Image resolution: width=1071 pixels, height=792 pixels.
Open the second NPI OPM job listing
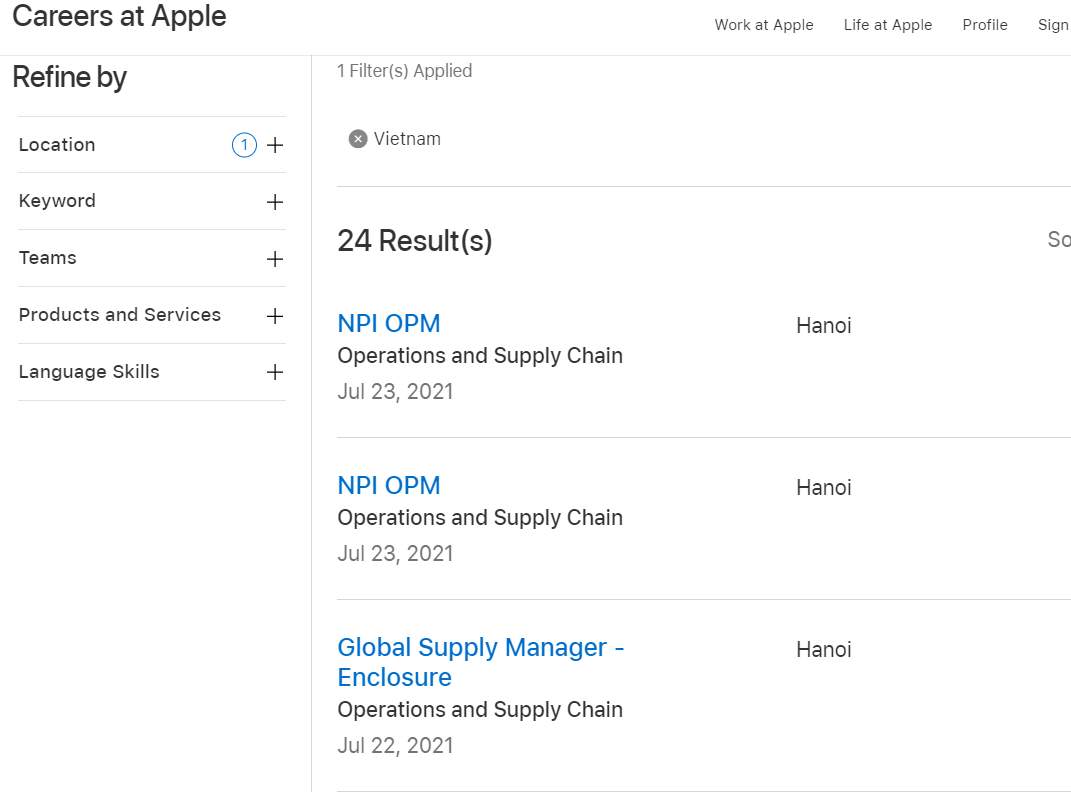tap(389, 486)
